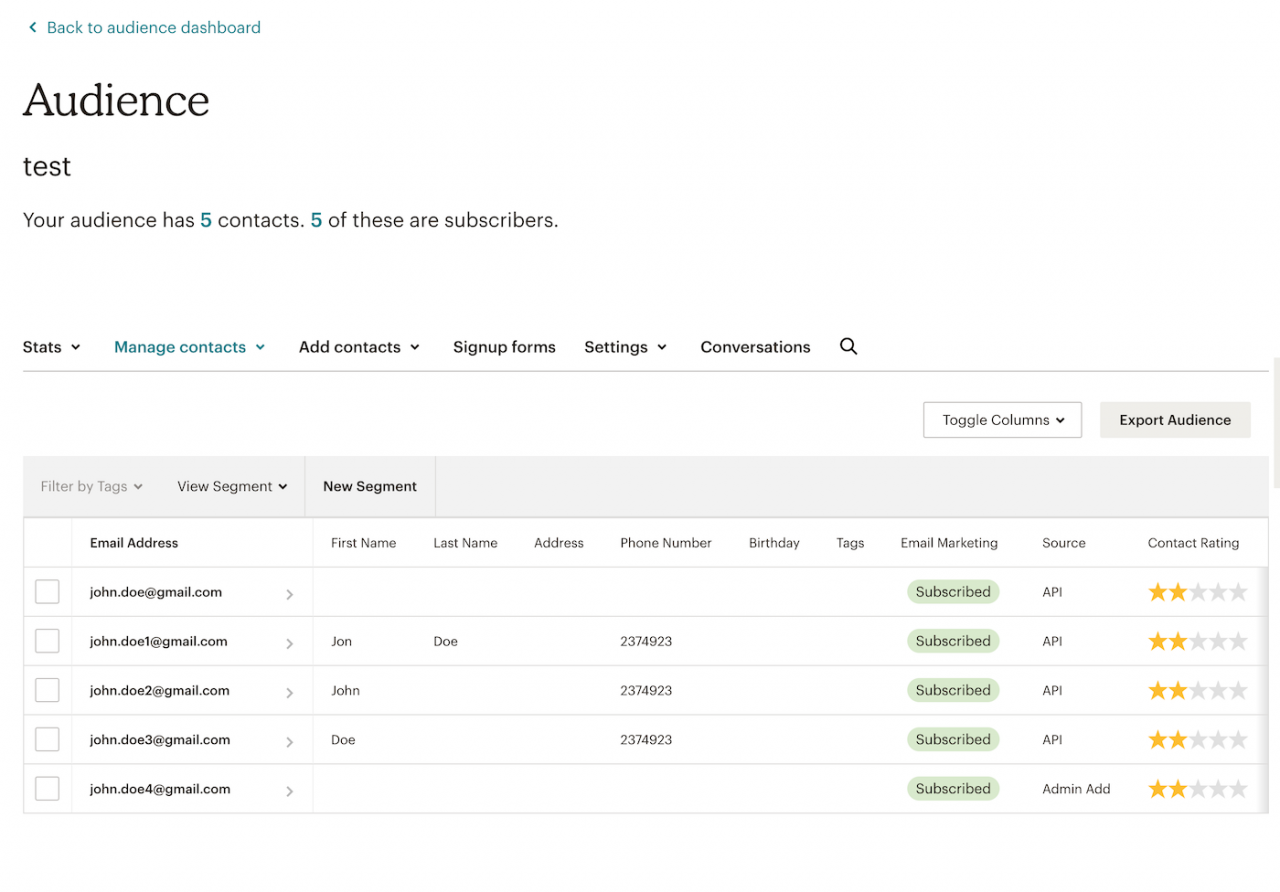This screenshot has width=1280, height=892.
Task: Open the contacts search magnifier icon
Action: point(848,346)
